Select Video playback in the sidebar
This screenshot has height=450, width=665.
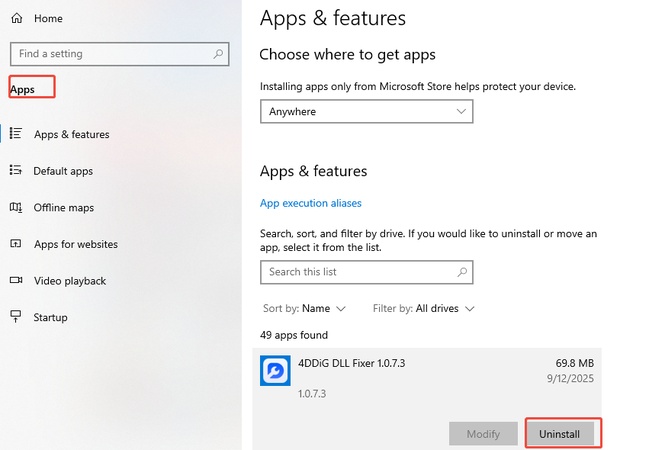[x=70, y=281]
